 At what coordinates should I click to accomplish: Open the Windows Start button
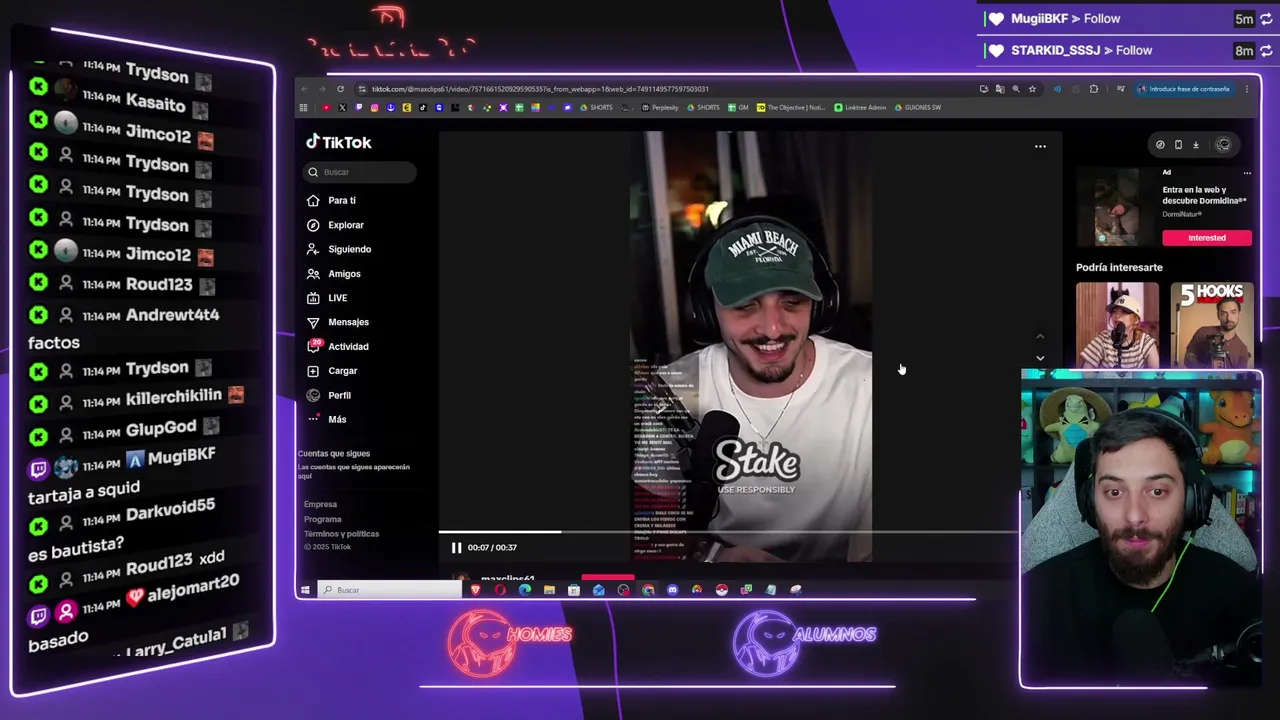click(x=305, y=590)
